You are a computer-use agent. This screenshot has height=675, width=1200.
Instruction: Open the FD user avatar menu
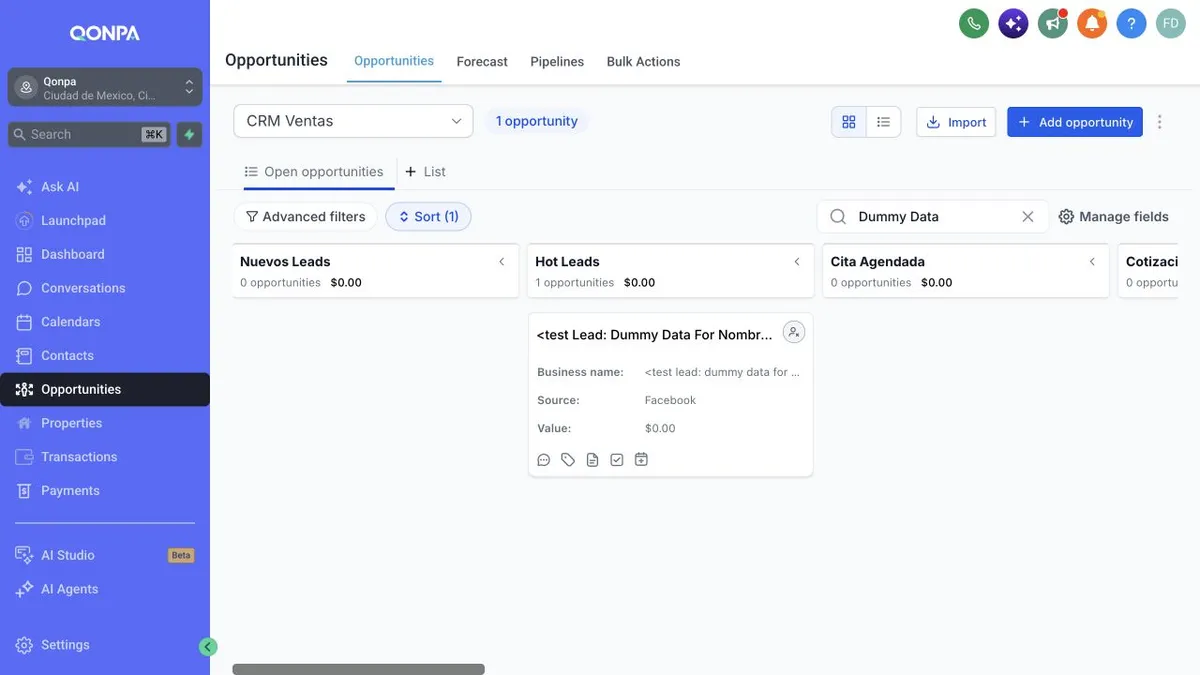(1171, 23)
